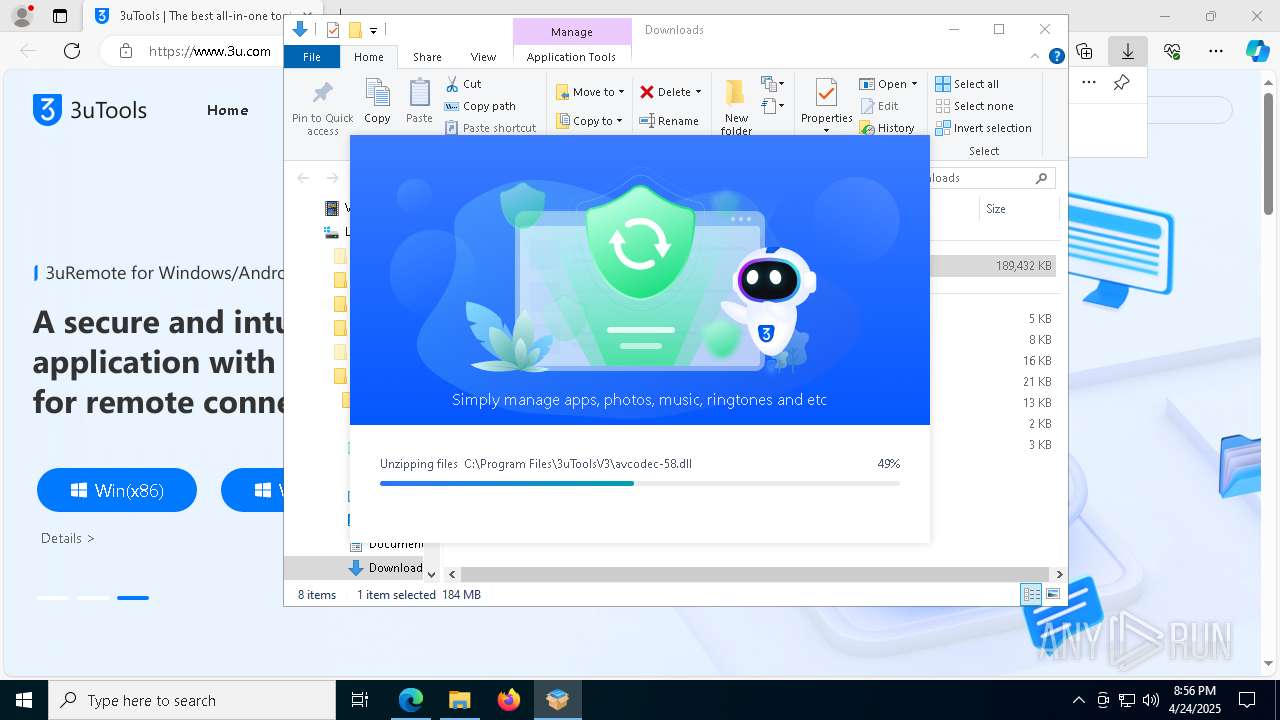This screenshot has width=1280, height=720.
Task: Open the Windows Start menu
Action: pyautogui.click(x=24, y=700)
